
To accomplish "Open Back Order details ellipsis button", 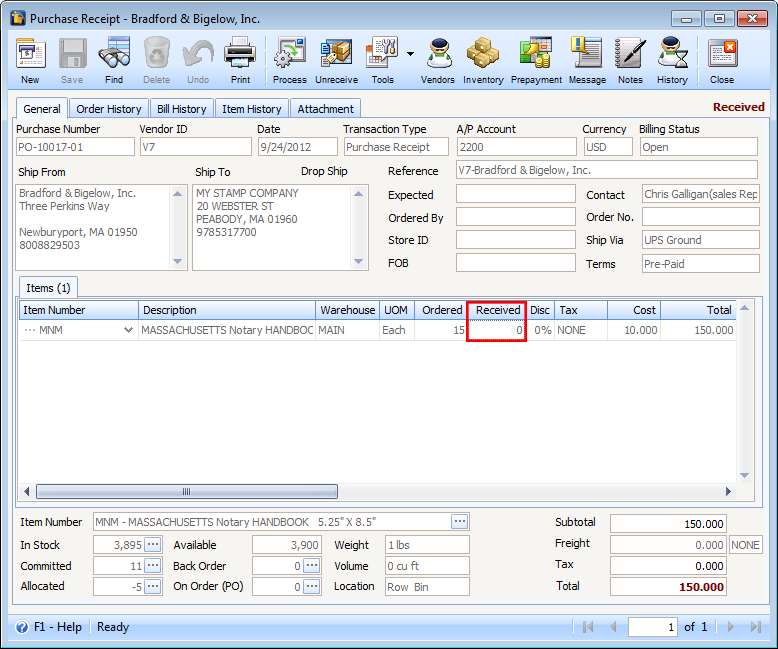I will pos(312,565).
